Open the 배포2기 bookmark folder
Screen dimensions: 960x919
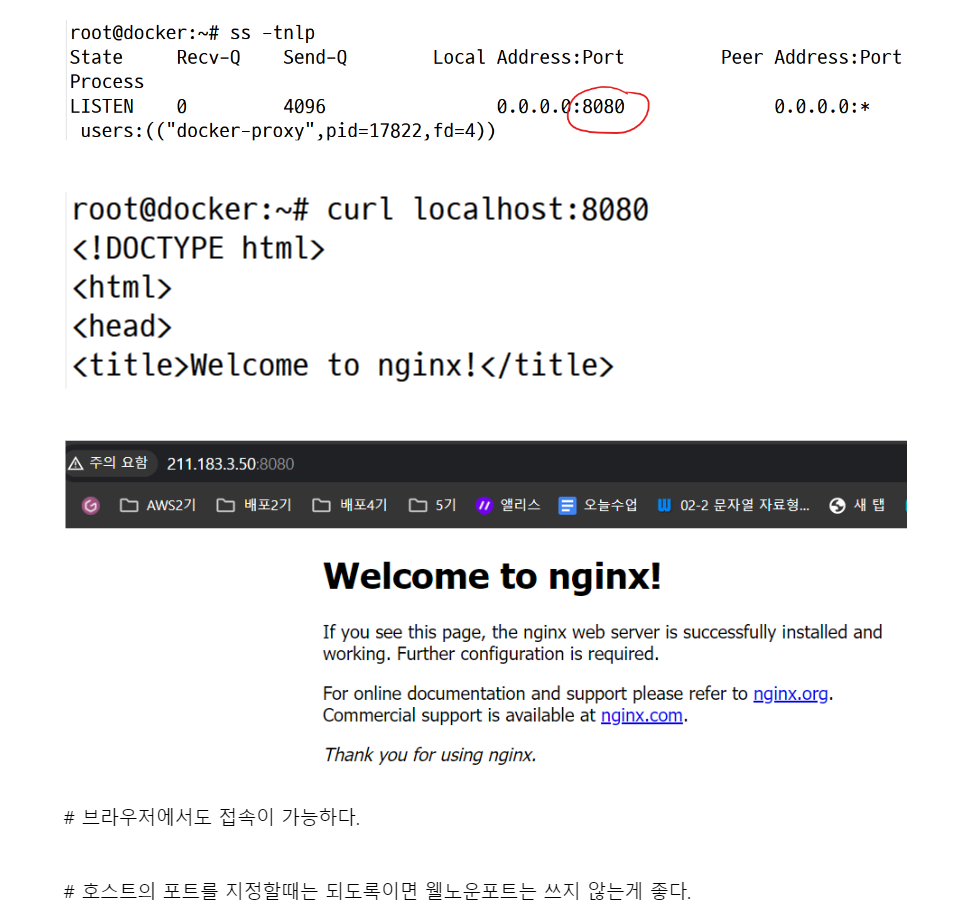pos(253,505)
